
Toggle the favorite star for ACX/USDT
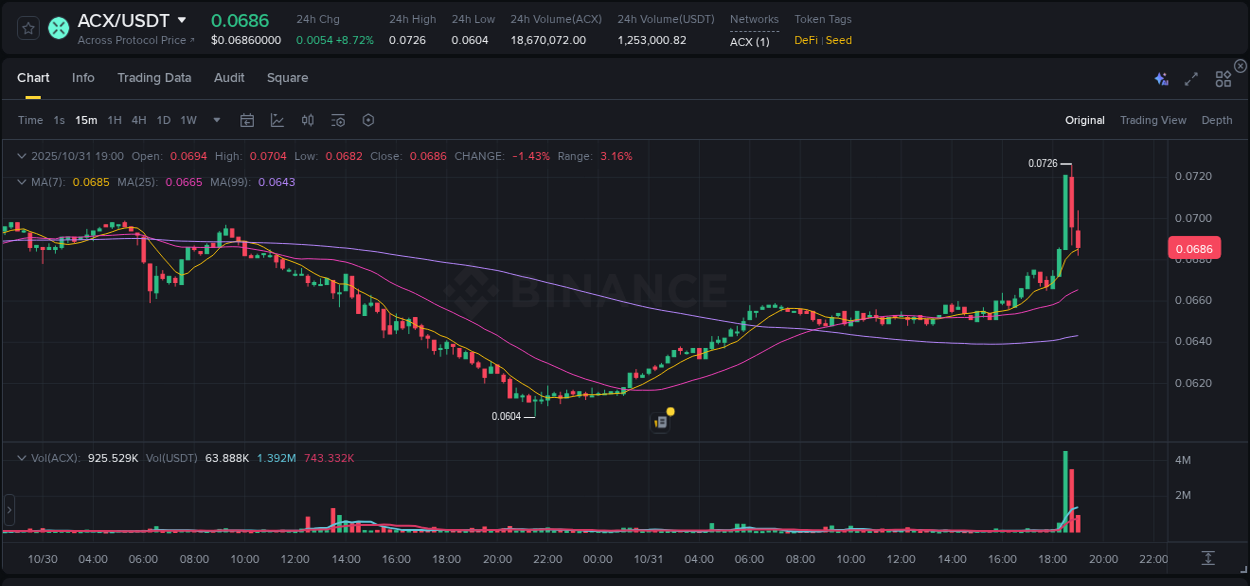[x=27, y=29]
